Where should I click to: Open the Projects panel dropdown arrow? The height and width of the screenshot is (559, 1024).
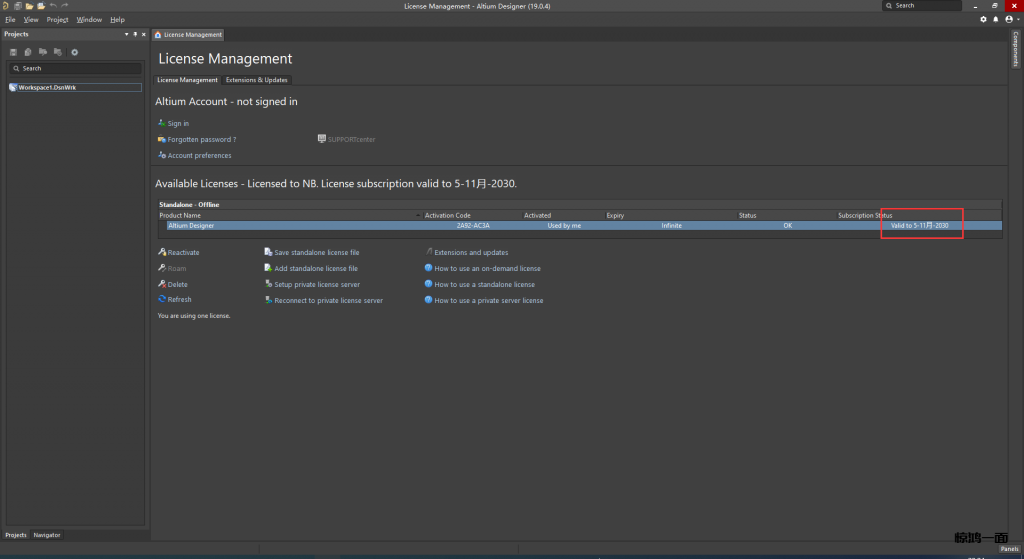tap(126, 34)
